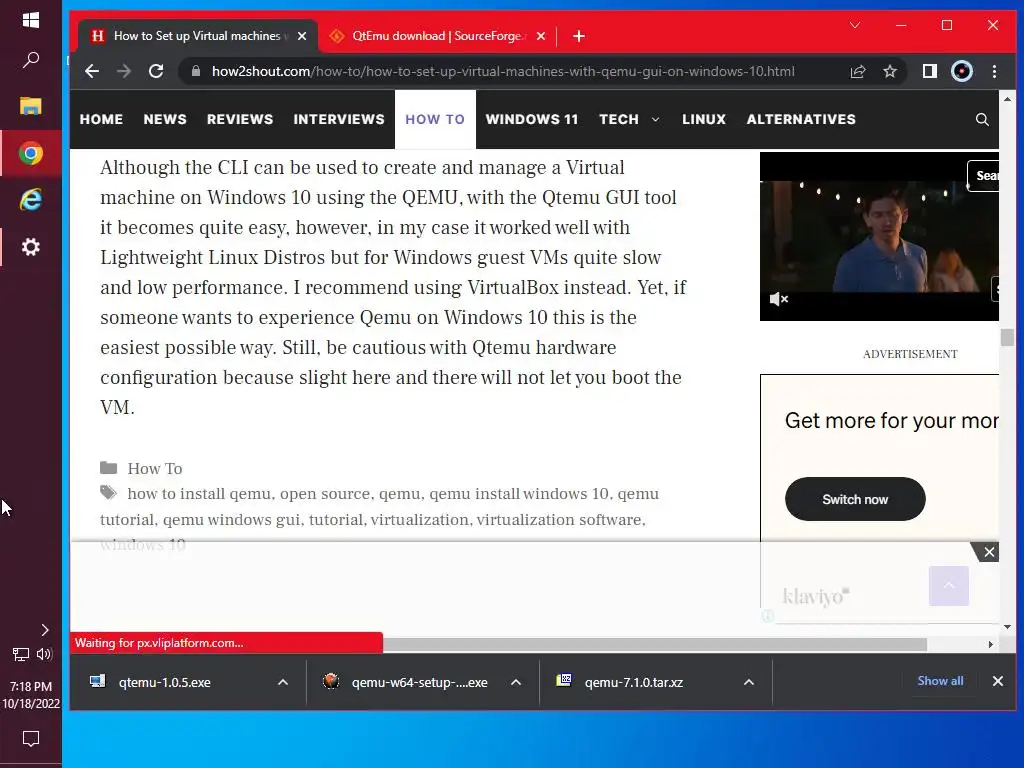This screenshot has height=768, width=1024.
Task: Click the video advertisement thumbnail
Action: 879,236
